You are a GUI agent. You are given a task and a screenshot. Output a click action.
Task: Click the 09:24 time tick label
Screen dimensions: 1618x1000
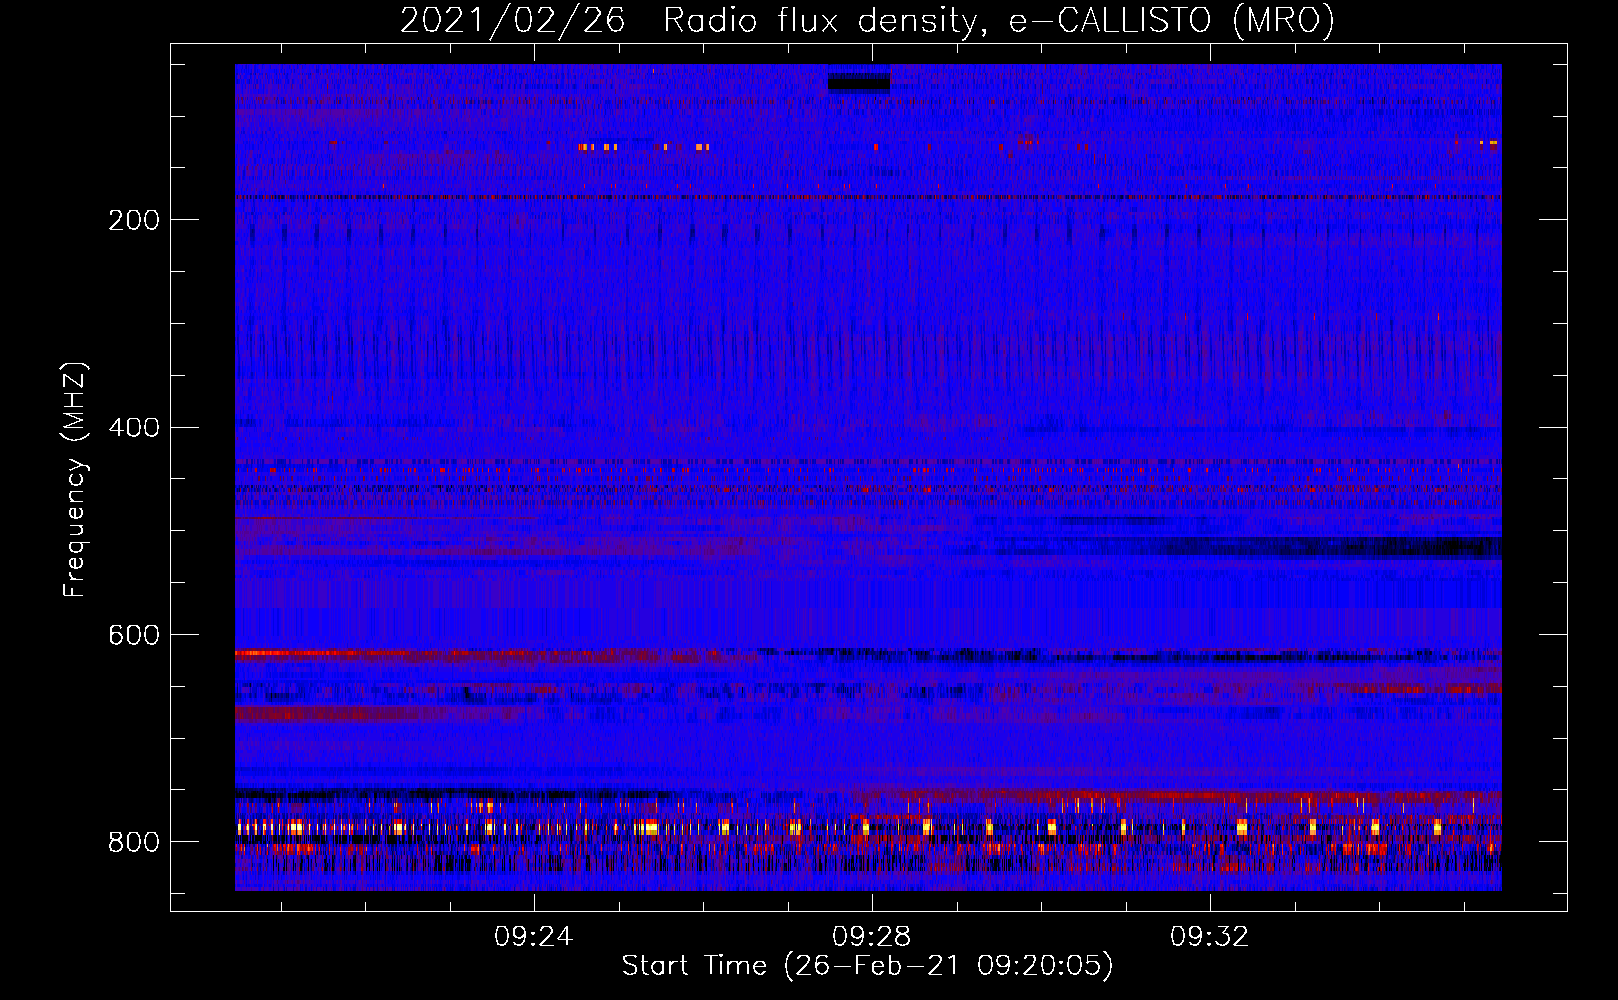pos(534,936)
